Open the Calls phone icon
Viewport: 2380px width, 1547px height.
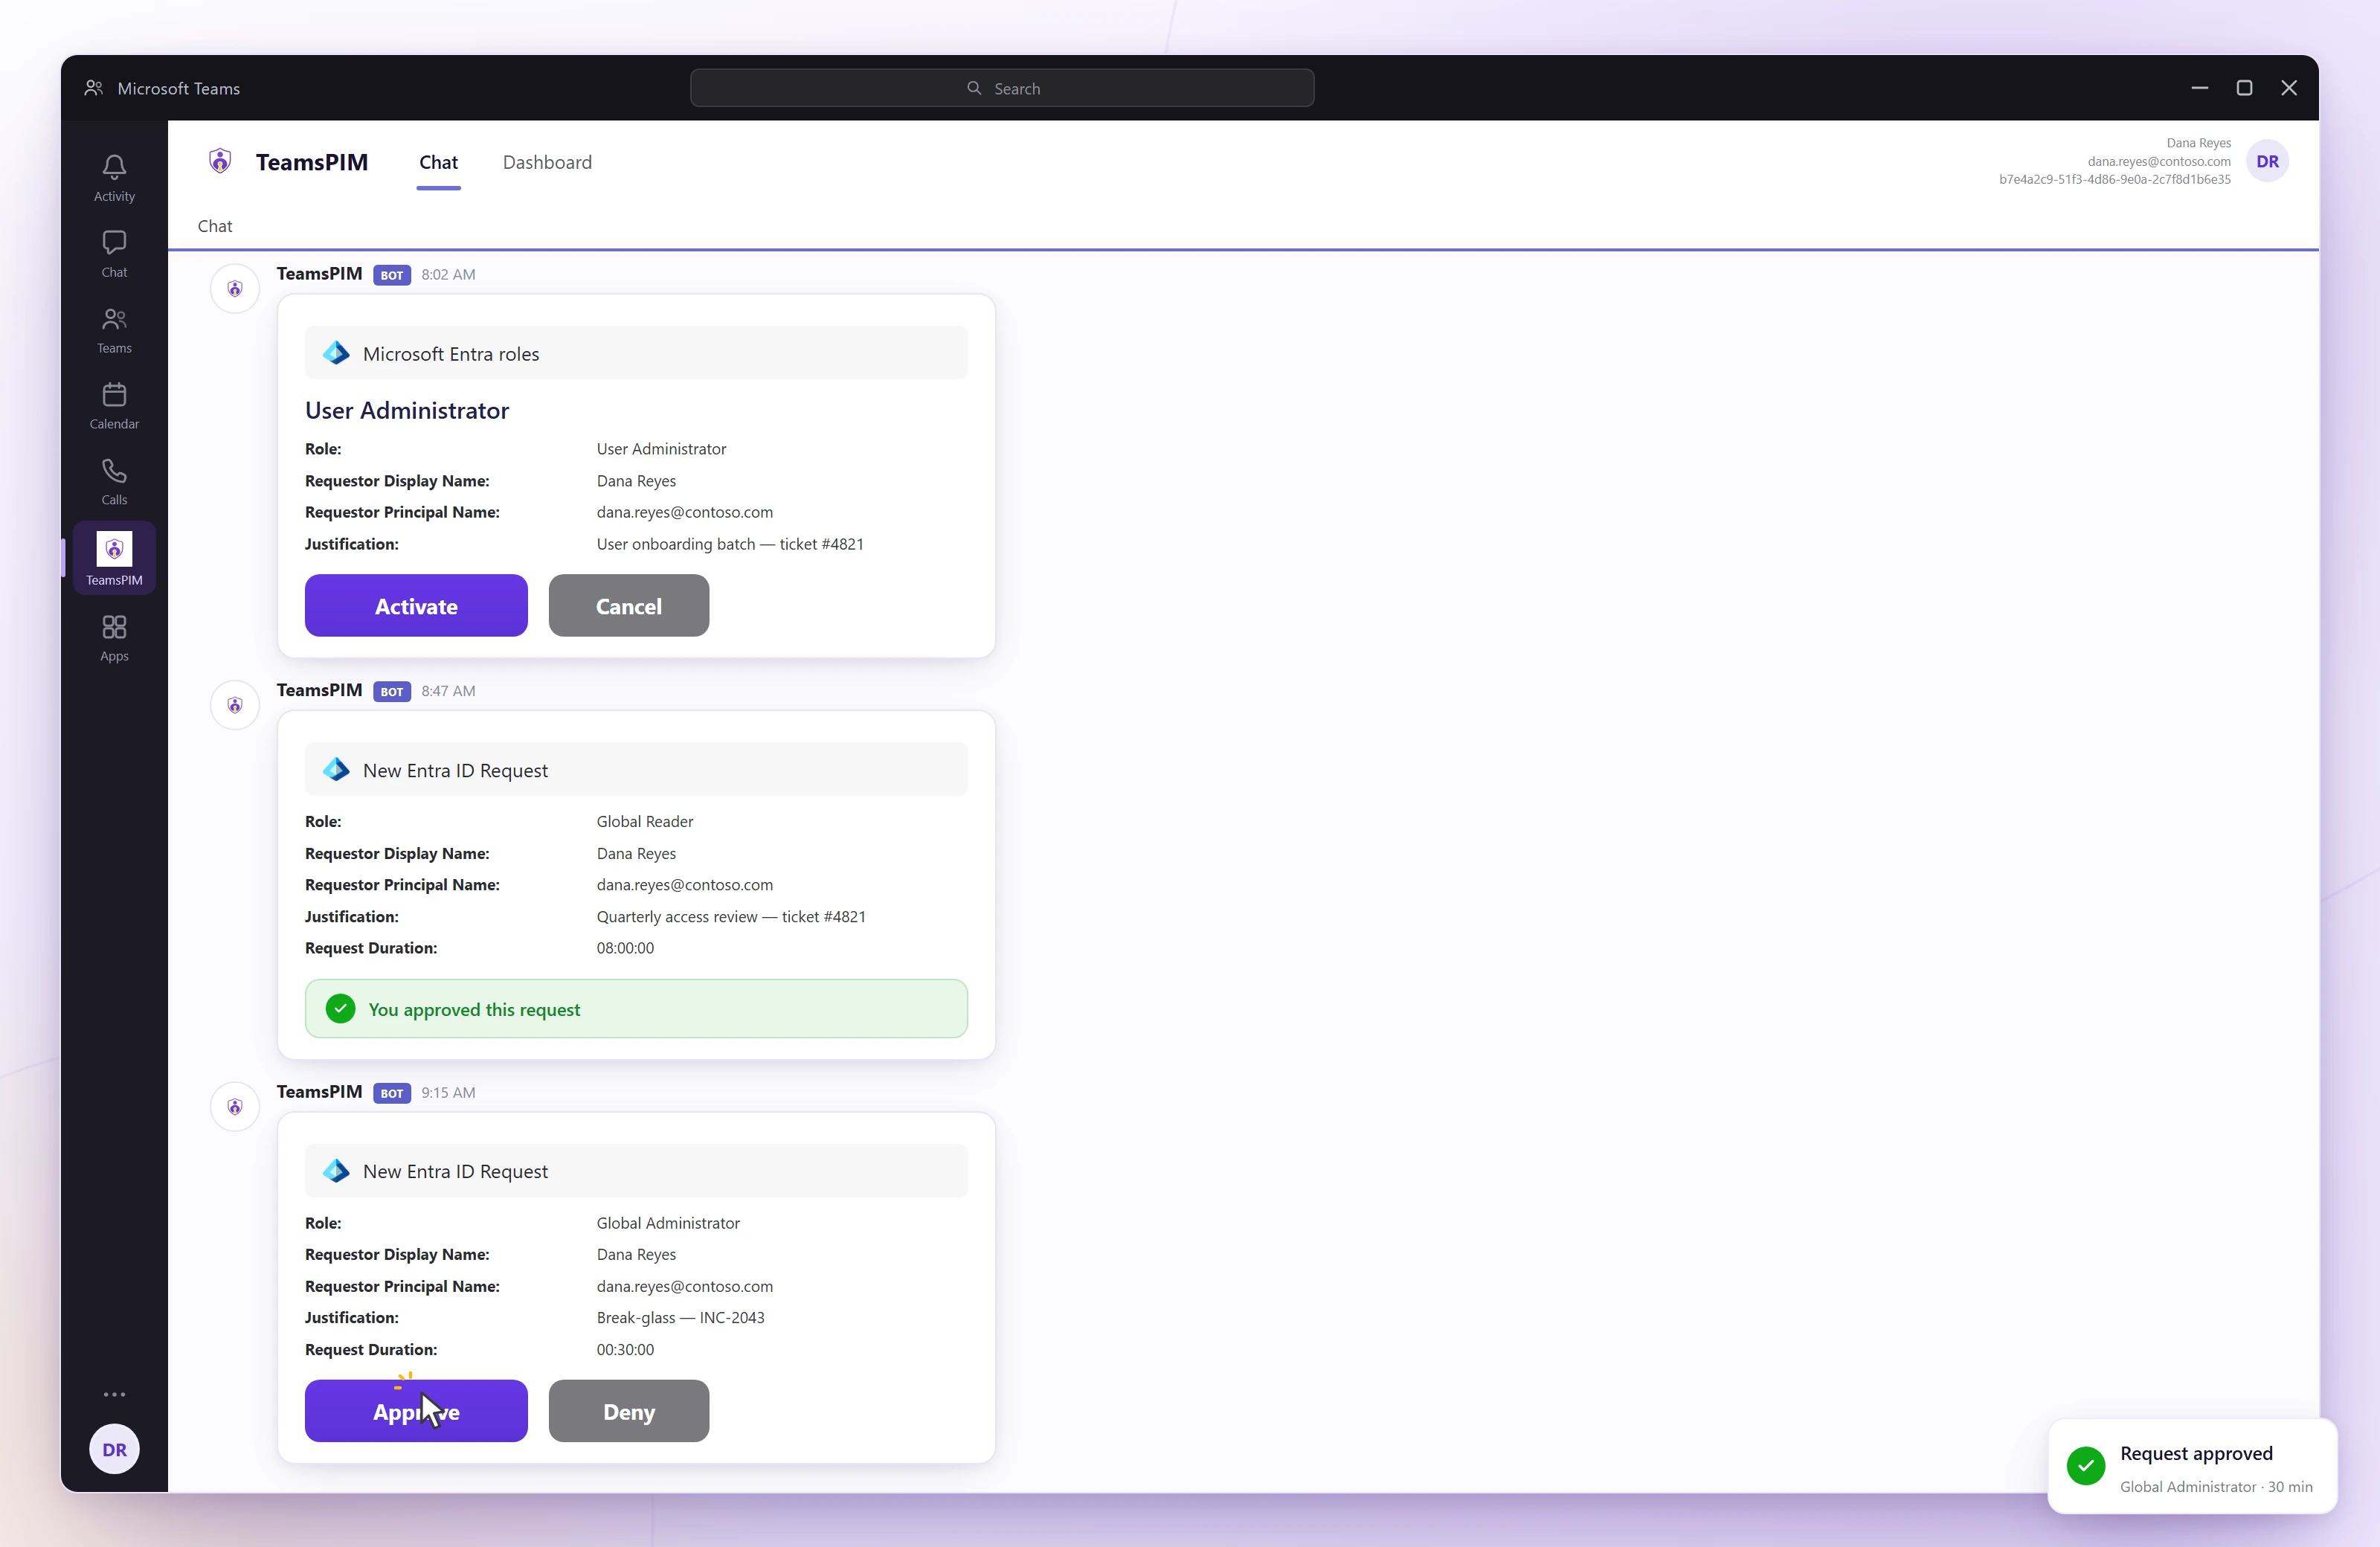tap(114, 482)
